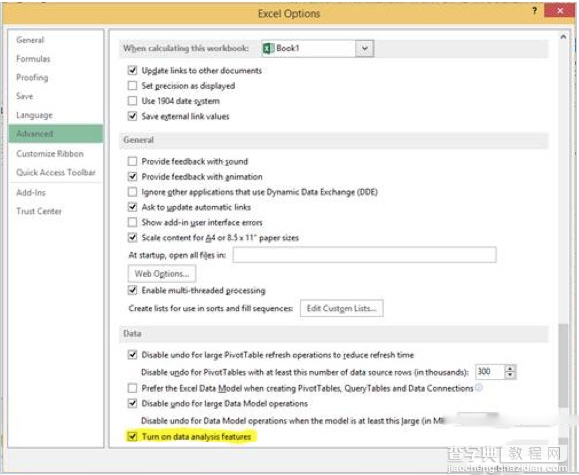This screenshot has width=579, height=475.
Task: Check Ignore other applications that use DDE
Action: (x=132, y=192)
